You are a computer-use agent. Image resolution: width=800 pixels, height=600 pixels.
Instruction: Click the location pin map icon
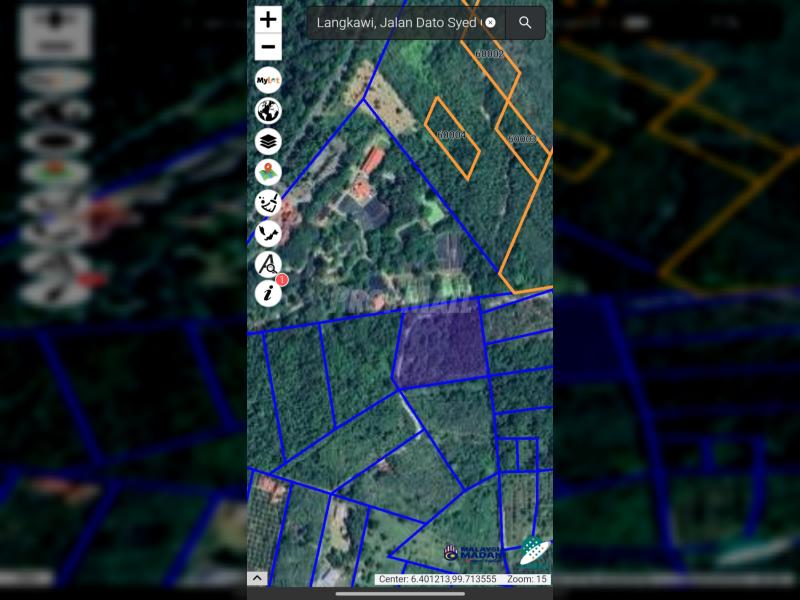pos(268,172)
